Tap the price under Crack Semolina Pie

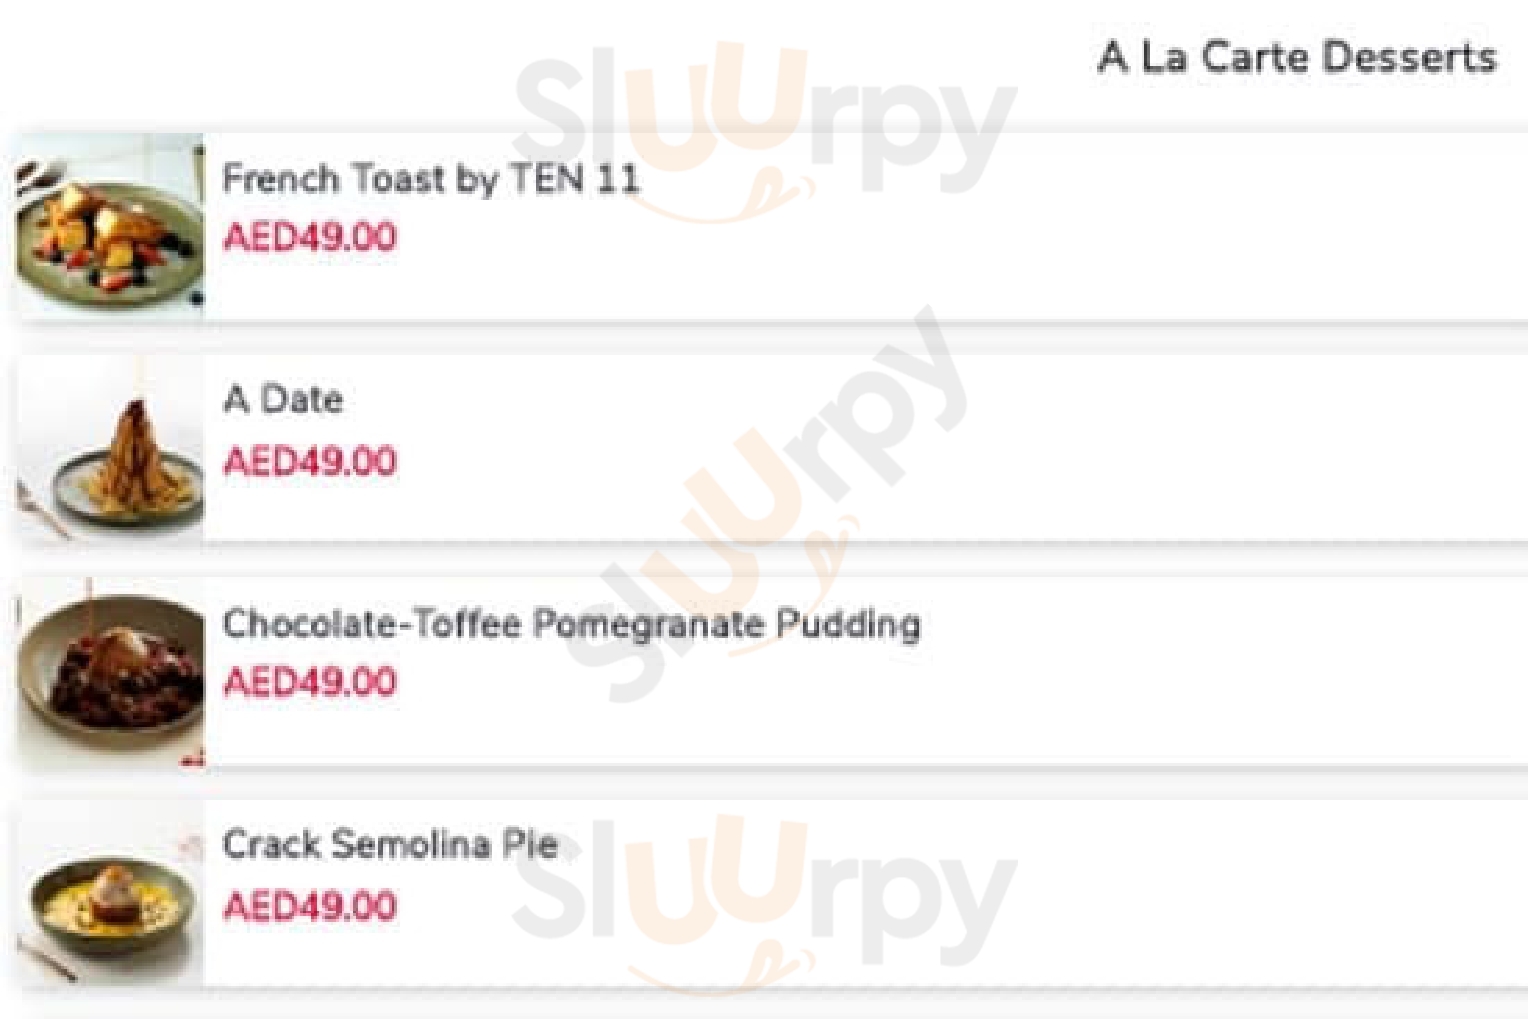point(310,907)
